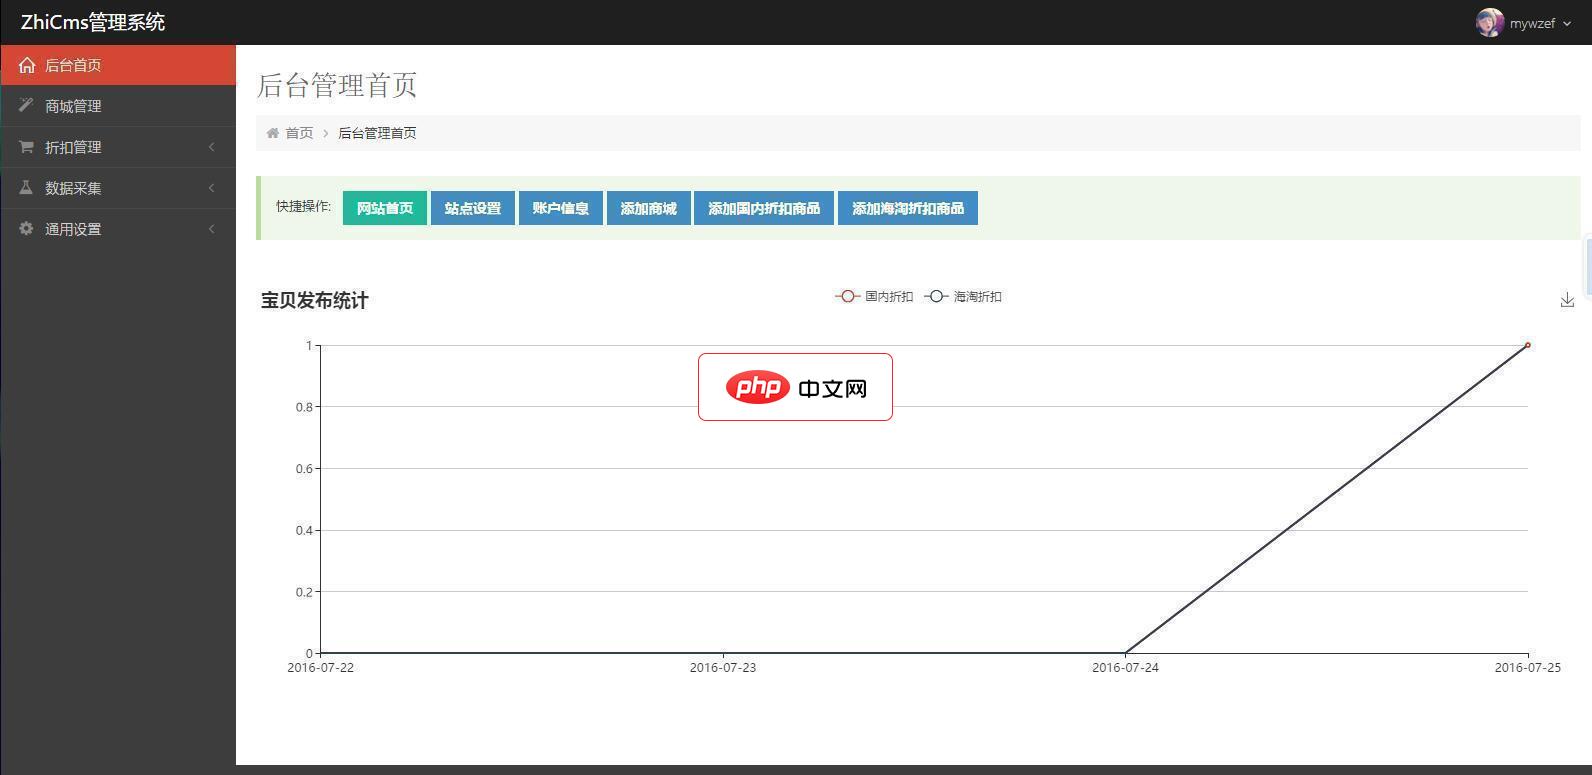Open the 商城管理 menu item
The width and height of the screenshot is (1592, 775).
[x=73, y=106]
